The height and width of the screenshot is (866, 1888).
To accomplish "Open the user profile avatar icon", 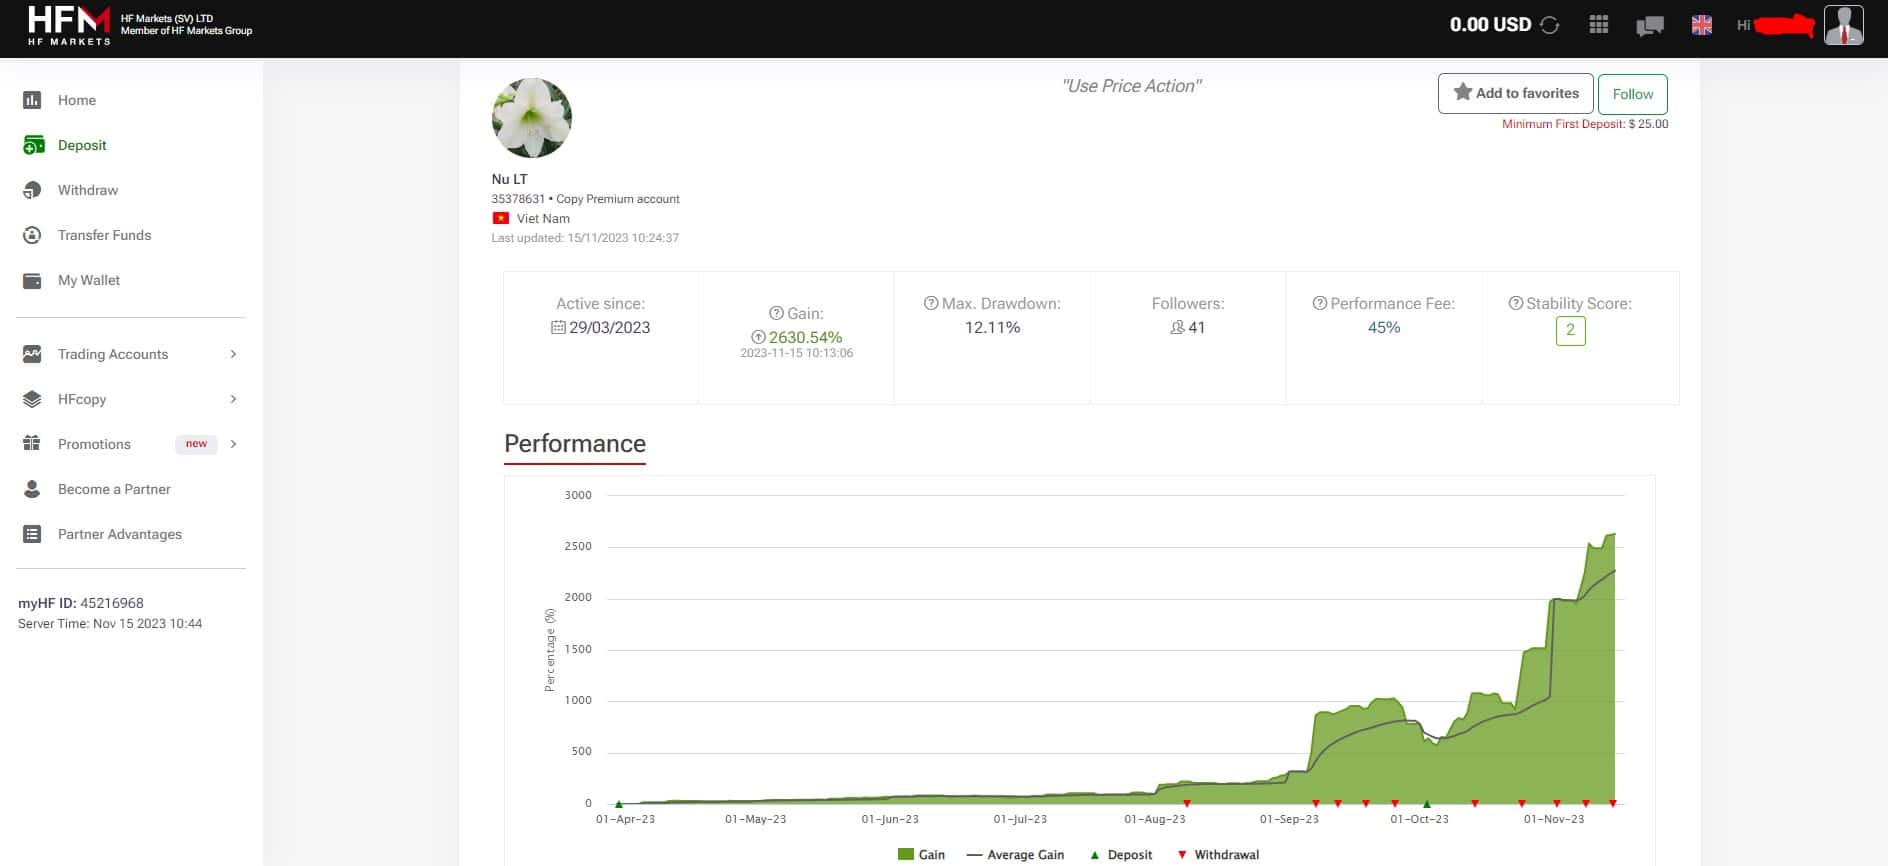I will pyautogui.click(x=1844, y=25).
